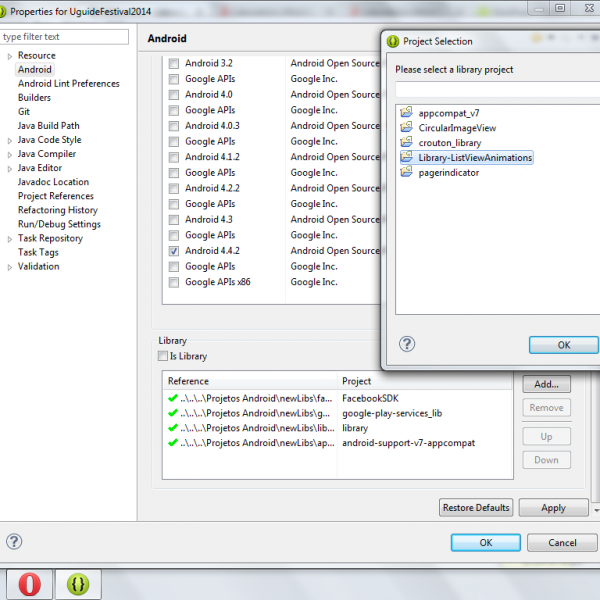
Task: Click the appcompat_v7 project folder icon
Action: pos(406,112)
